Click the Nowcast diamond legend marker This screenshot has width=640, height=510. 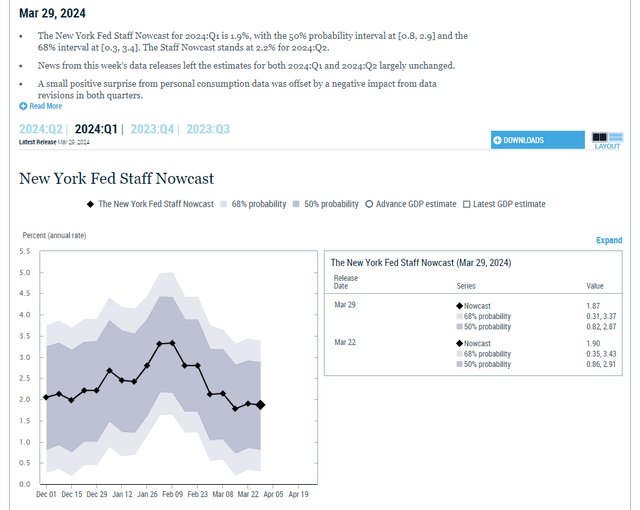(x=90, y=204)
